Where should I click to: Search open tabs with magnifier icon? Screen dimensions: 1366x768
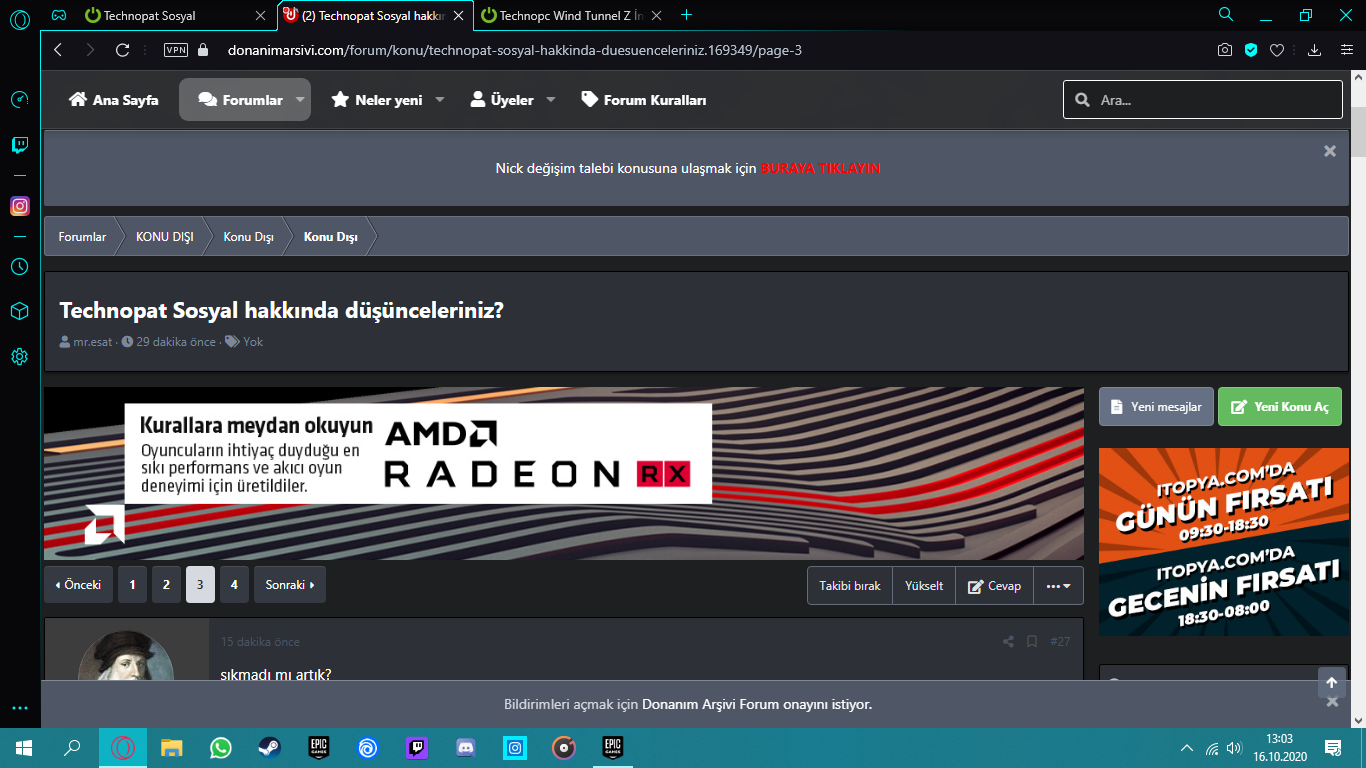pyautogui.click(x=1226, y=15)
